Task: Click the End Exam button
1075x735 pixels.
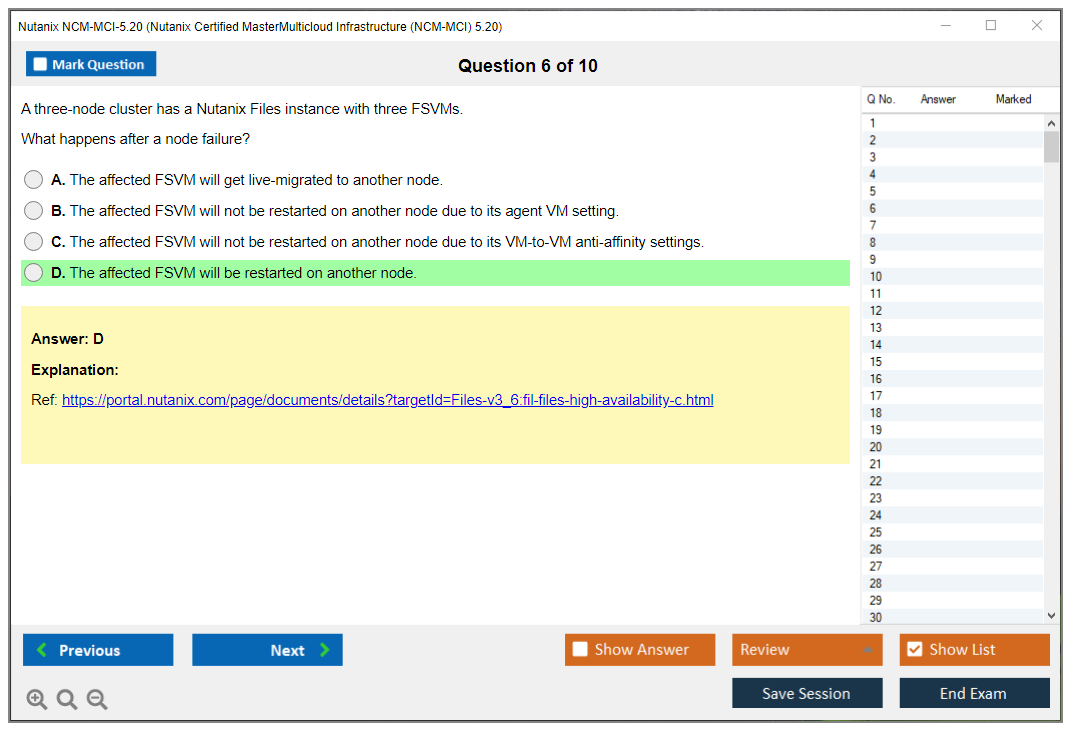Action: 974,693
